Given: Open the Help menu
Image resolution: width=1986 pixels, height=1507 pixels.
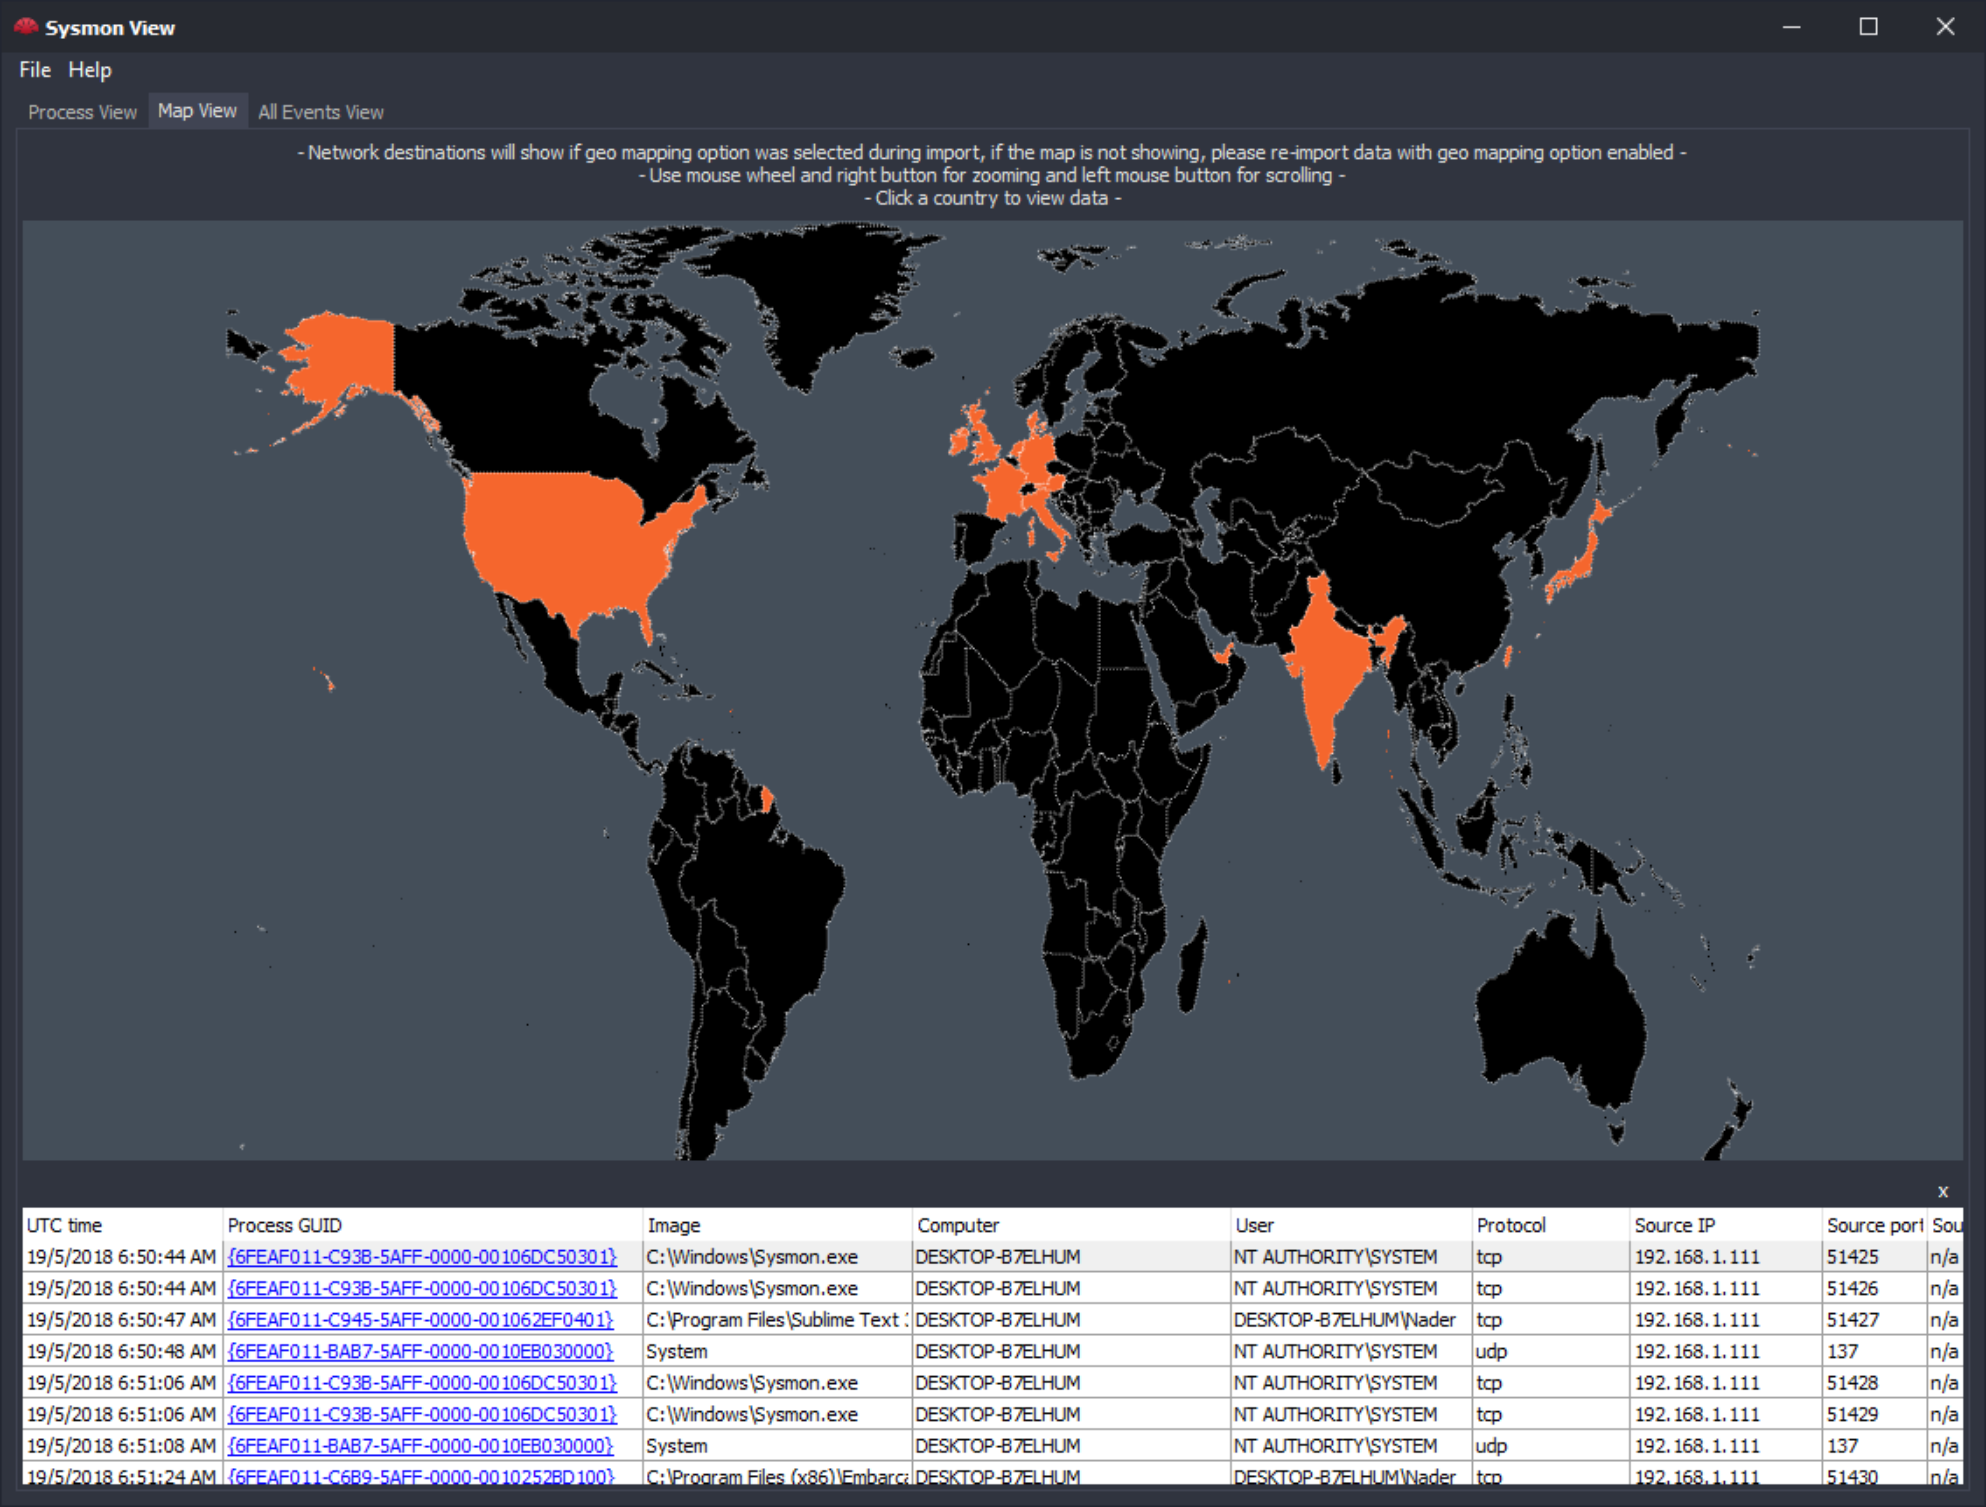Looking at the screenshot, I should 89,70.
